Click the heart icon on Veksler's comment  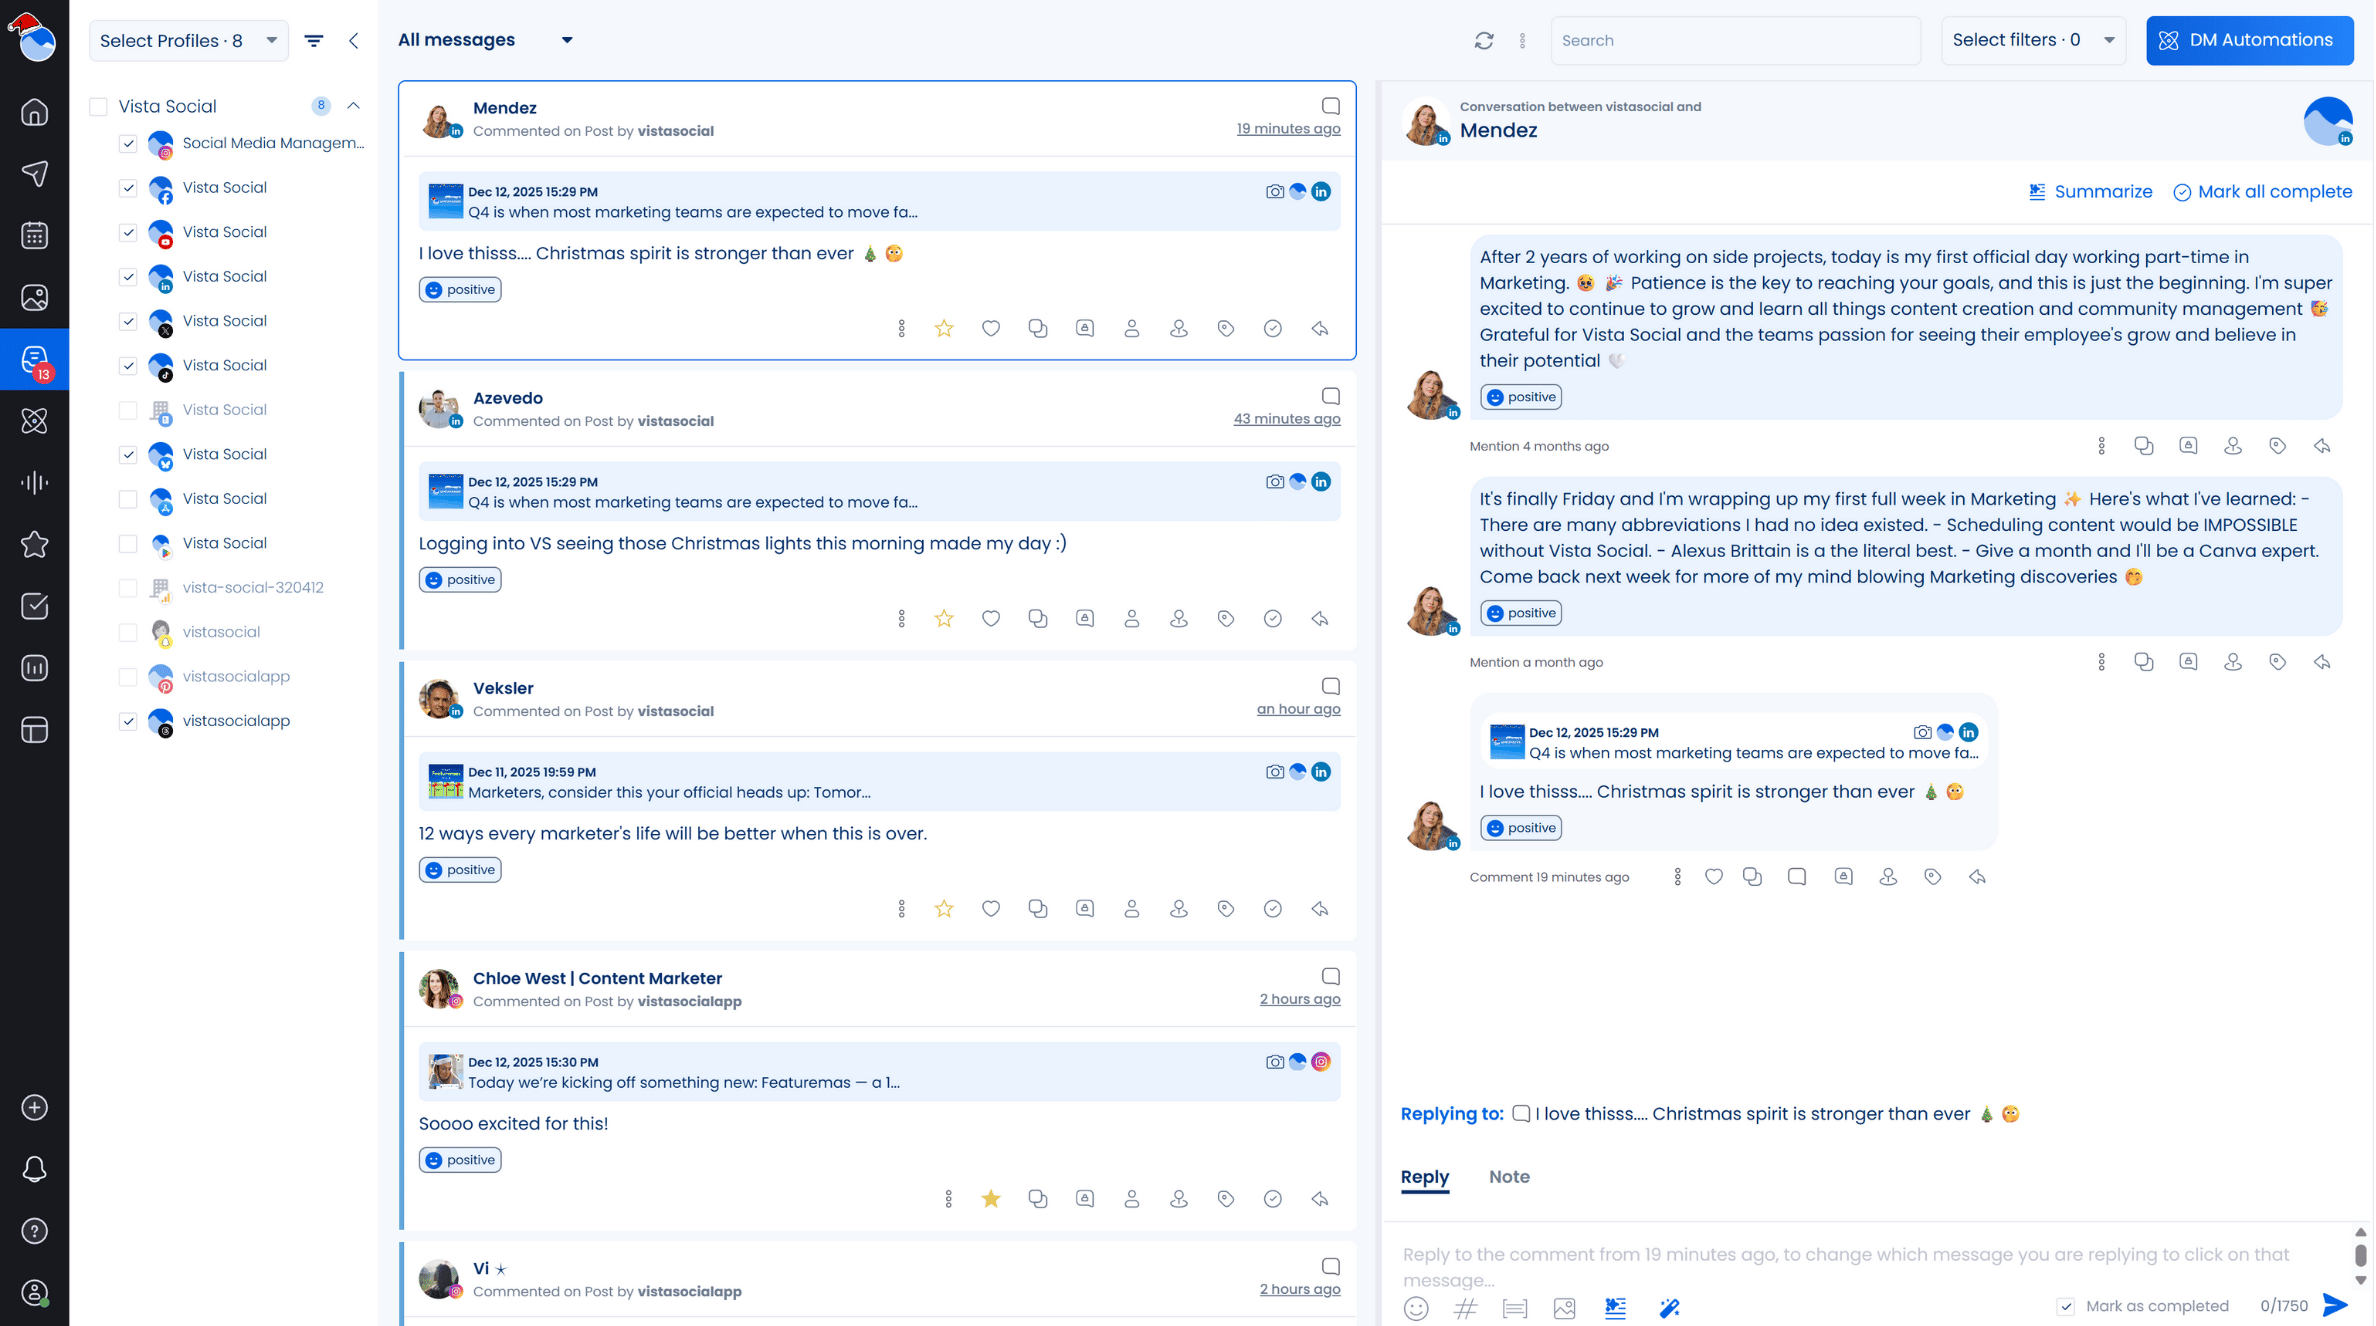(x=990, y=909)
